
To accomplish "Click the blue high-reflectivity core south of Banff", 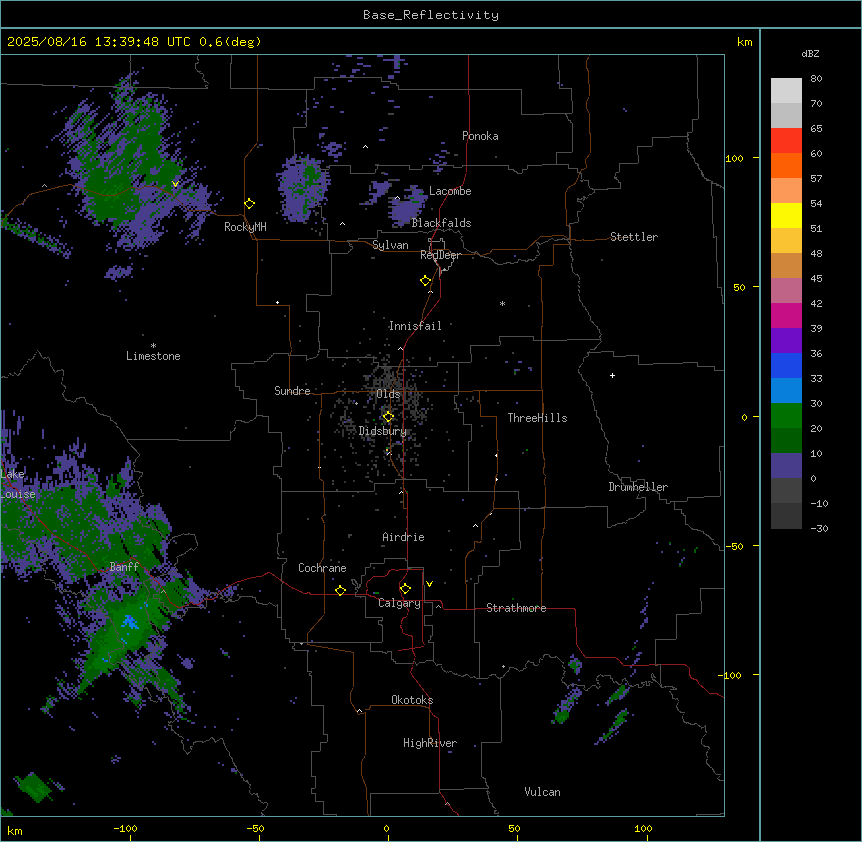I will (130, 622).
